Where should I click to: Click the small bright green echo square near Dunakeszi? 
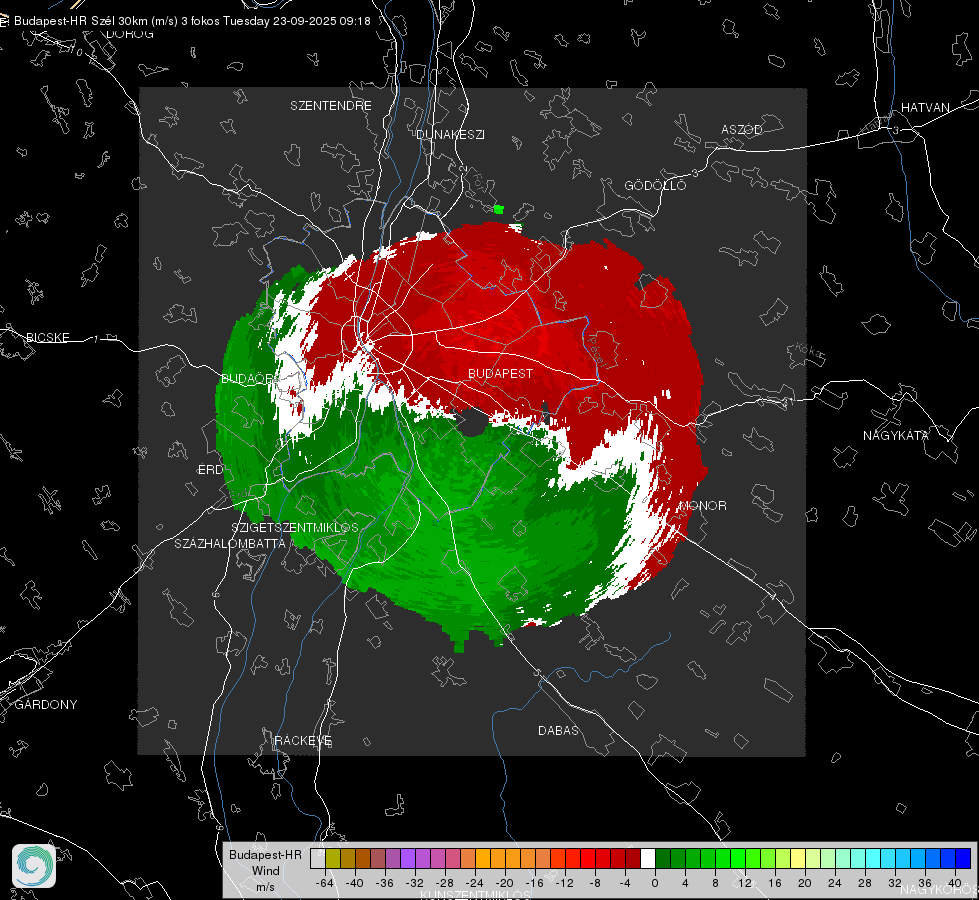click(x=498, y=209)
